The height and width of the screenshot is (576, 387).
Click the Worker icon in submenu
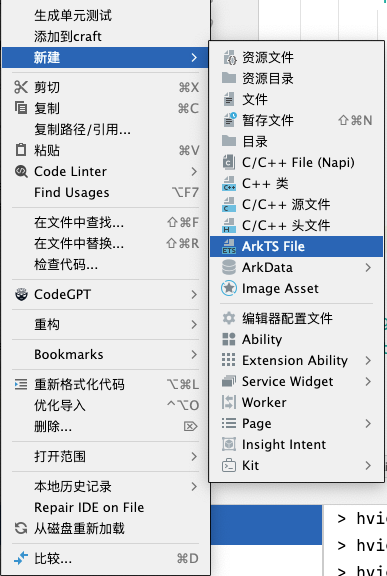tap(229, 402)
